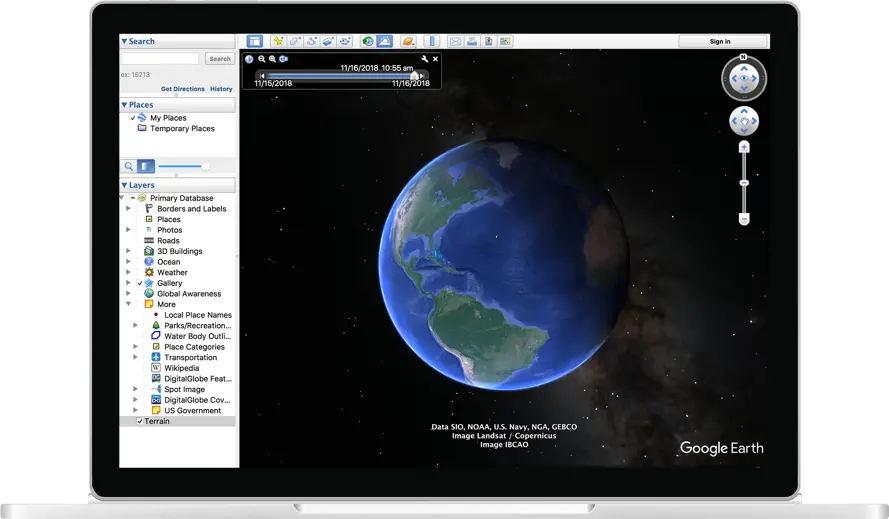Image resolution: width=889 pixels, height=519 pixels.
Task: Uncheck the My Places checkbox
Action: point(133,118)
